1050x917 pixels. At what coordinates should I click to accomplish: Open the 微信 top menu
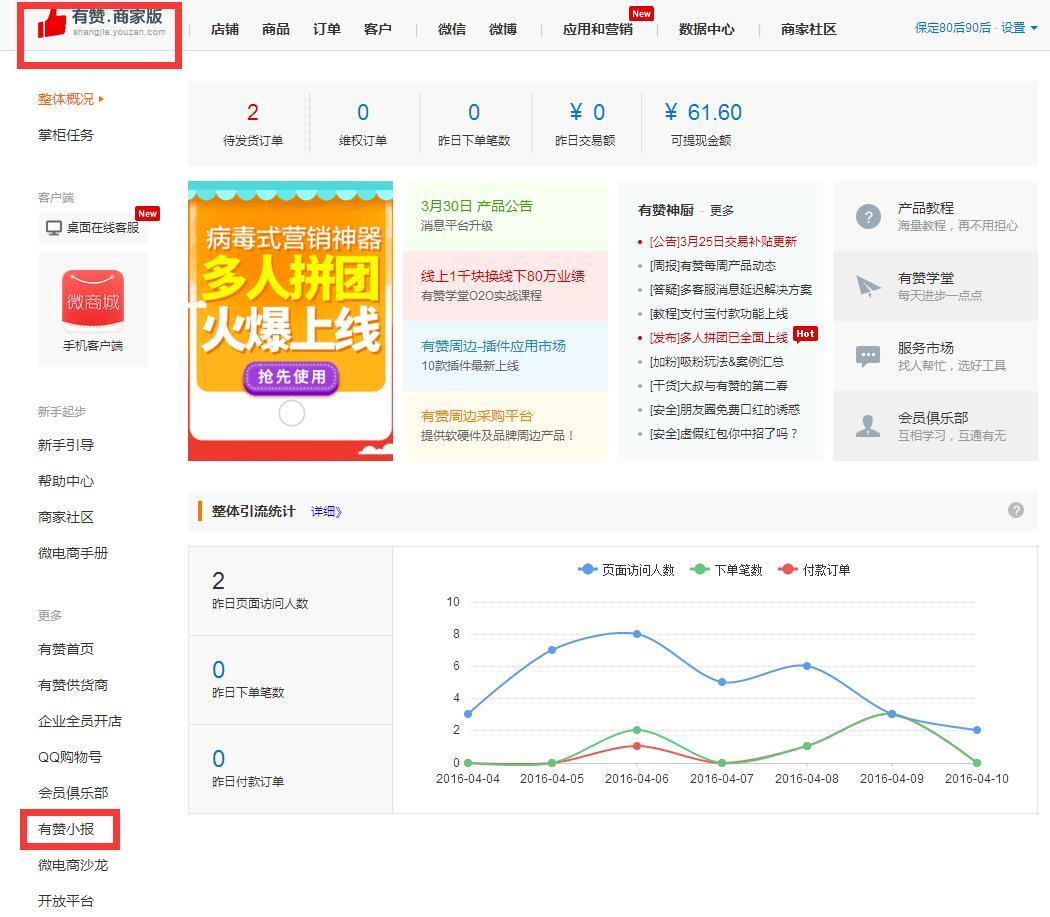pyautogui.click(x=452, y=29)
